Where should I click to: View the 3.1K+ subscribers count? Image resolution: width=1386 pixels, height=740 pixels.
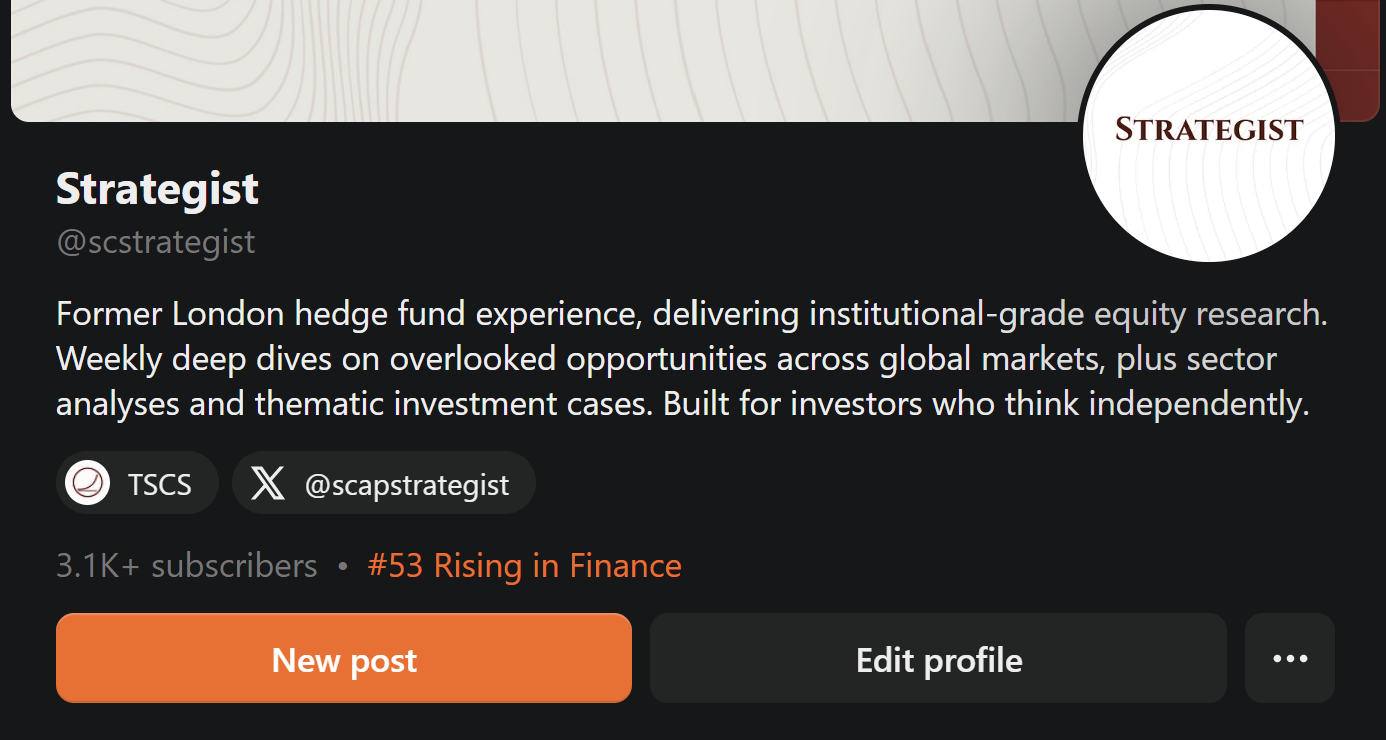click(x=186, y=565)
